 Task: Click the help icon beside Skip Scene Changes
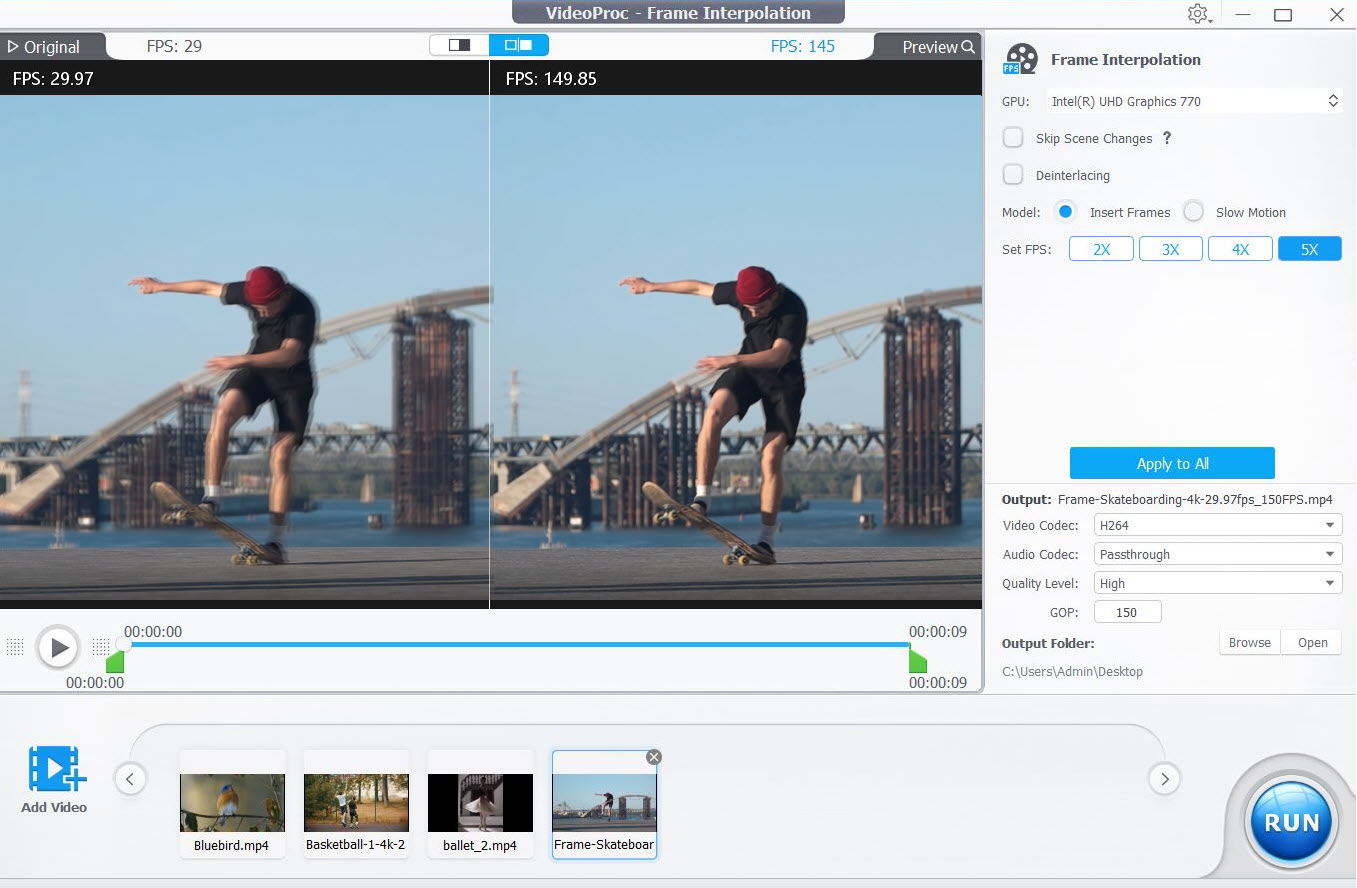1166,138
